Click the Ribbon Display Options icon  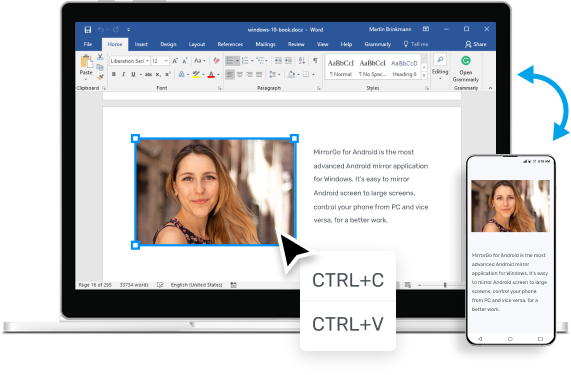426,29
